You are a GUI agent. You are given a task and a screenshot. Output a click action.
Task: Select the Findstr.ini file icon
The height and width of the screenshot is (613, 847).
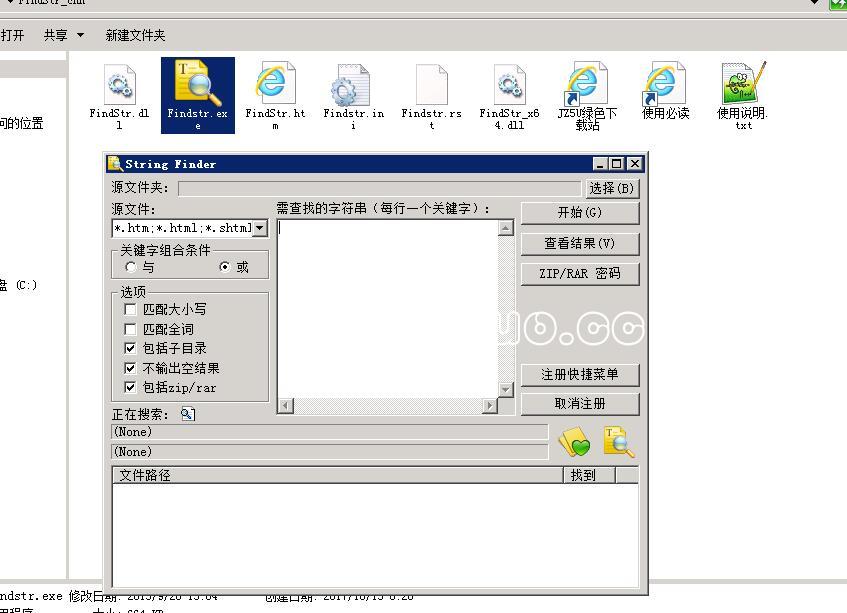tap(352, 86)
